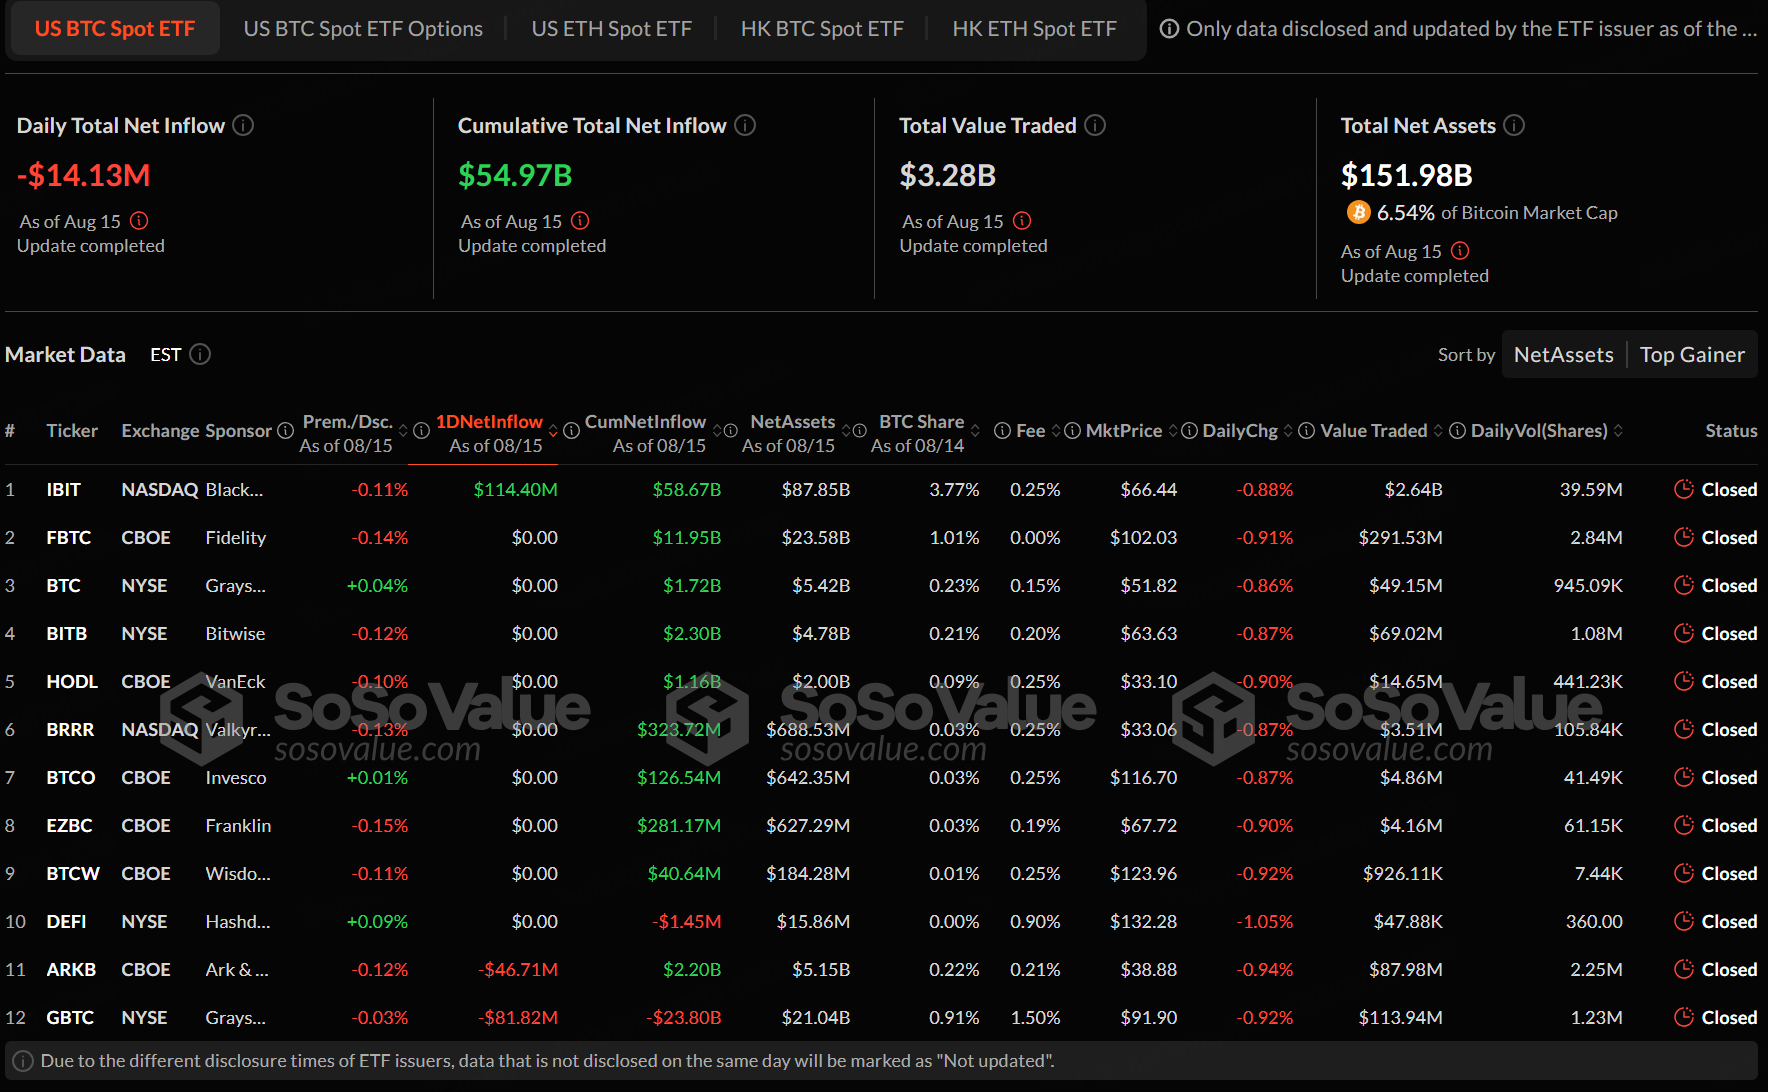Image resolution: width=1768 pixels, height=1092 pixels.
Task: Sort by Fee column arrows
Action: [x=1056, y=431]
